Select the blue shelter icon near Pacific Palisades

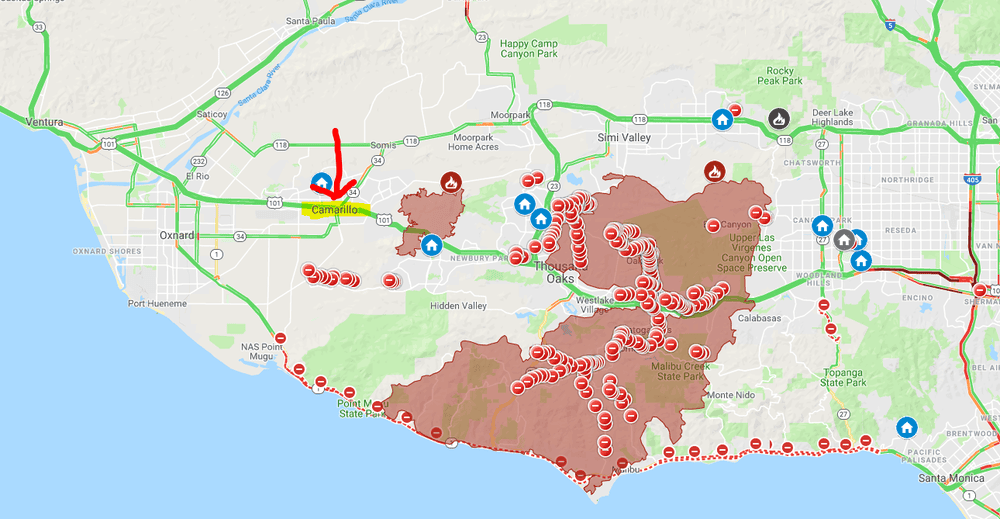point(906,427)
